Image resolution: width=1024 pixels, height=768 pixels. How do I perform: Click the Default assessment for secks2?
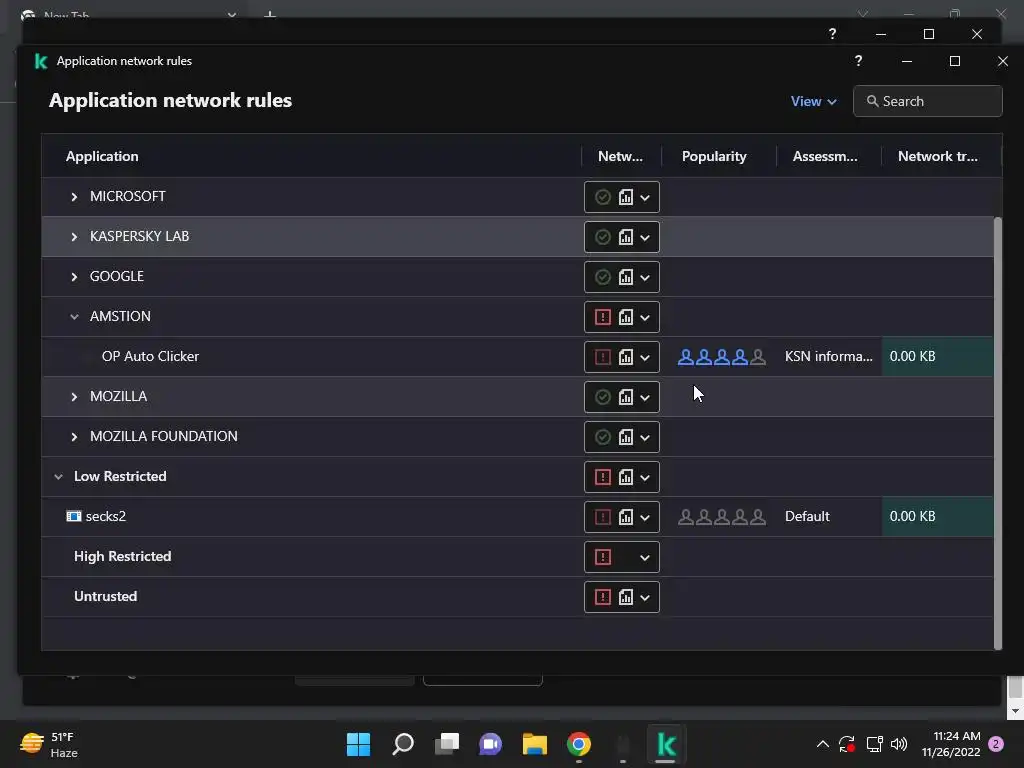coord(807,517)
